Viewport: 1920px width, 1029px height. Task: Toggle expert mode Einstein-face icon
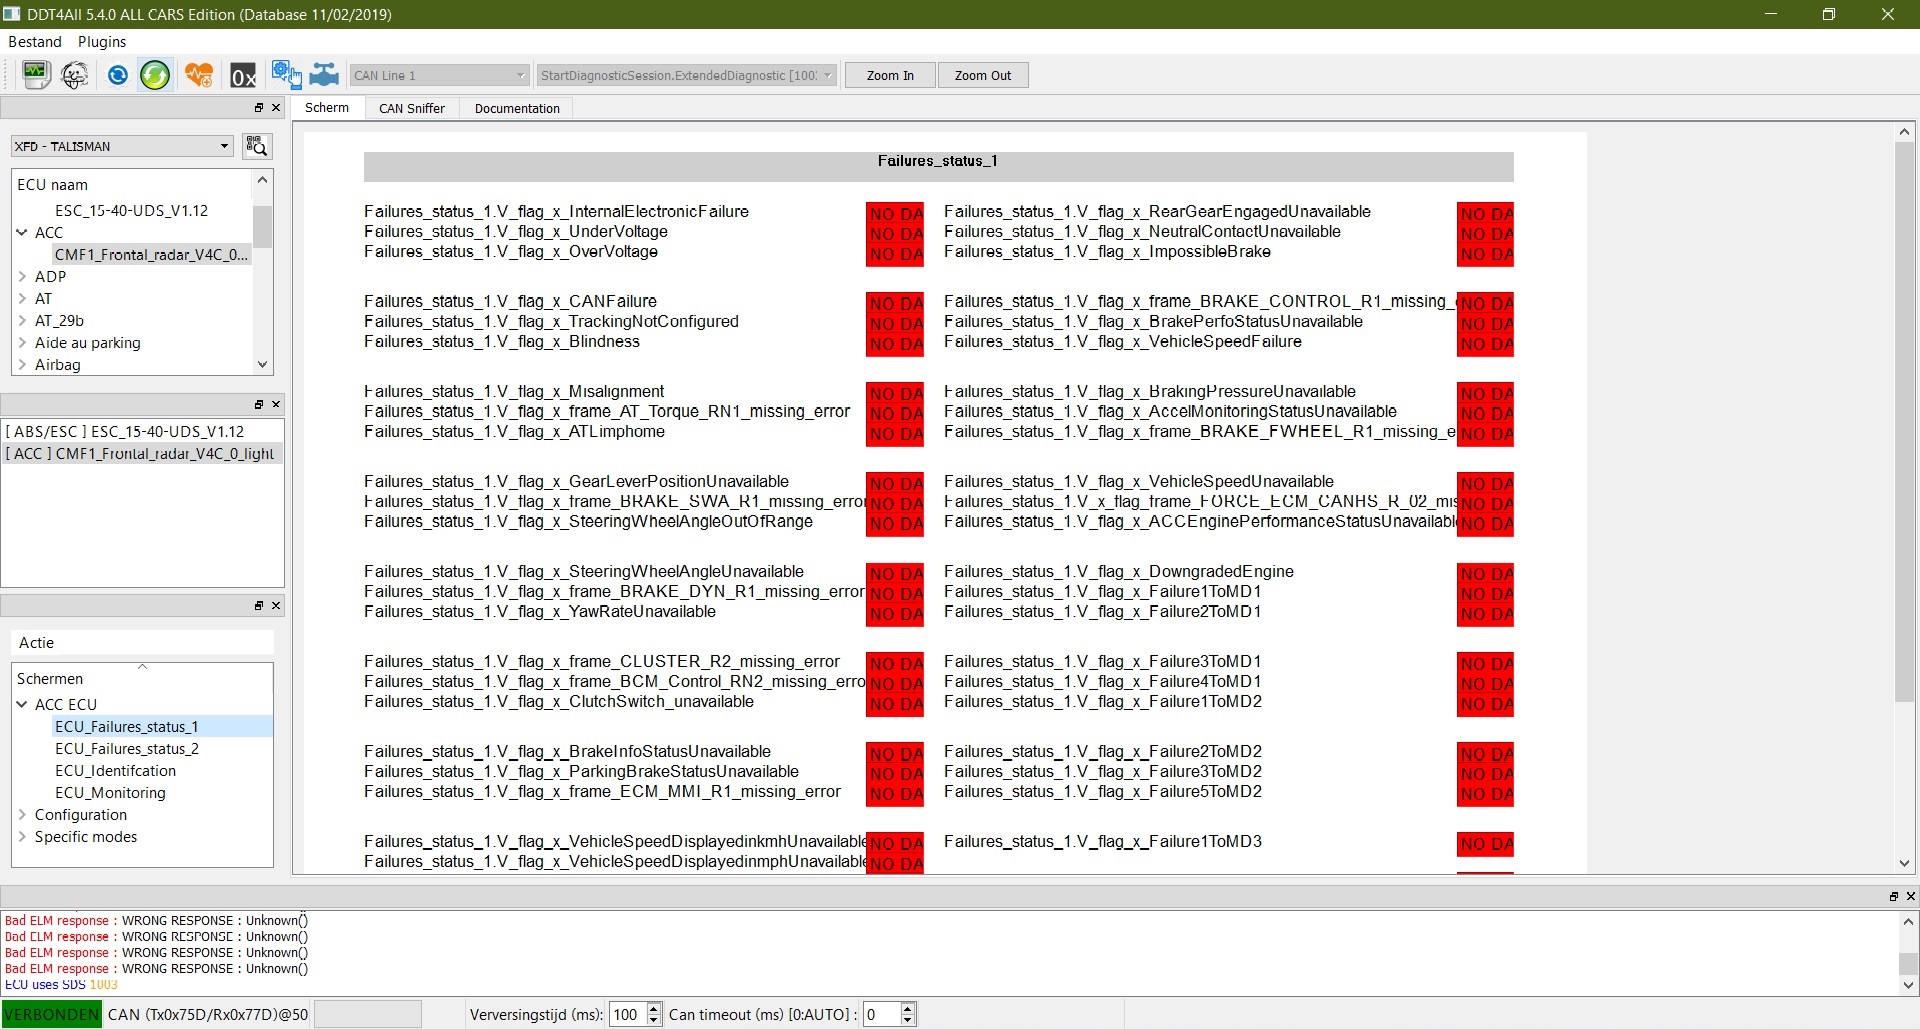[75, 75]
